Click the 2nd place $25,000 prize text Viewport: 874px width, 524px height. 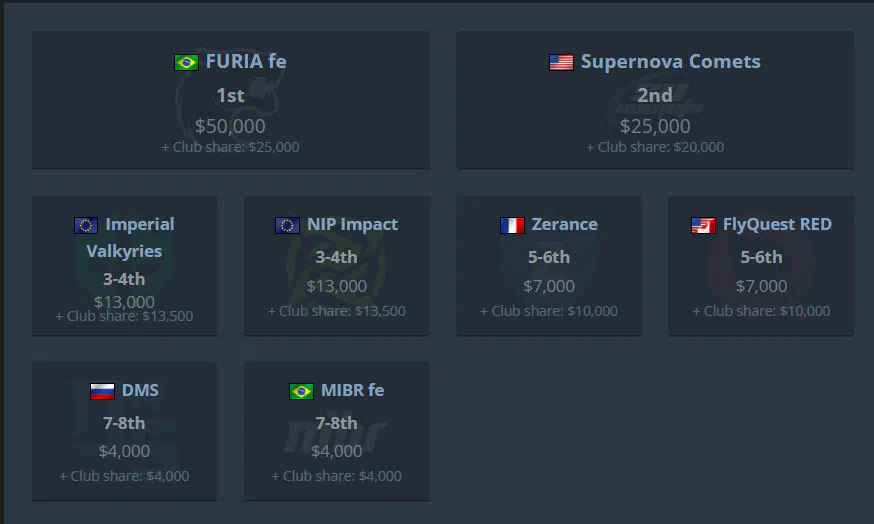[655, 126]
